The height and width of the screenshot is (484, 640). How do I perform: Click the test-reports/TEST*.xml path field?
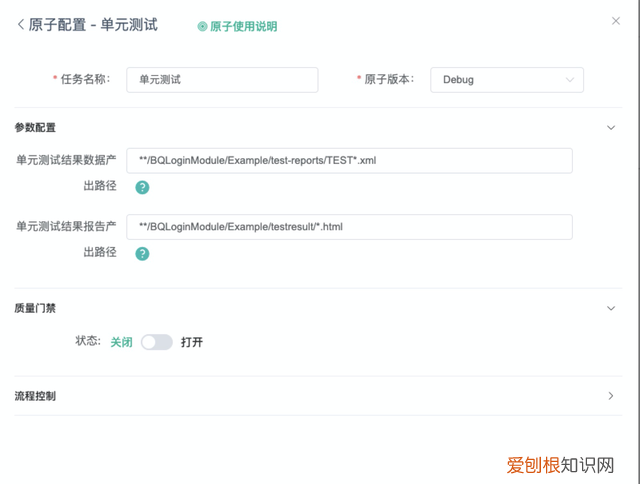349,160
